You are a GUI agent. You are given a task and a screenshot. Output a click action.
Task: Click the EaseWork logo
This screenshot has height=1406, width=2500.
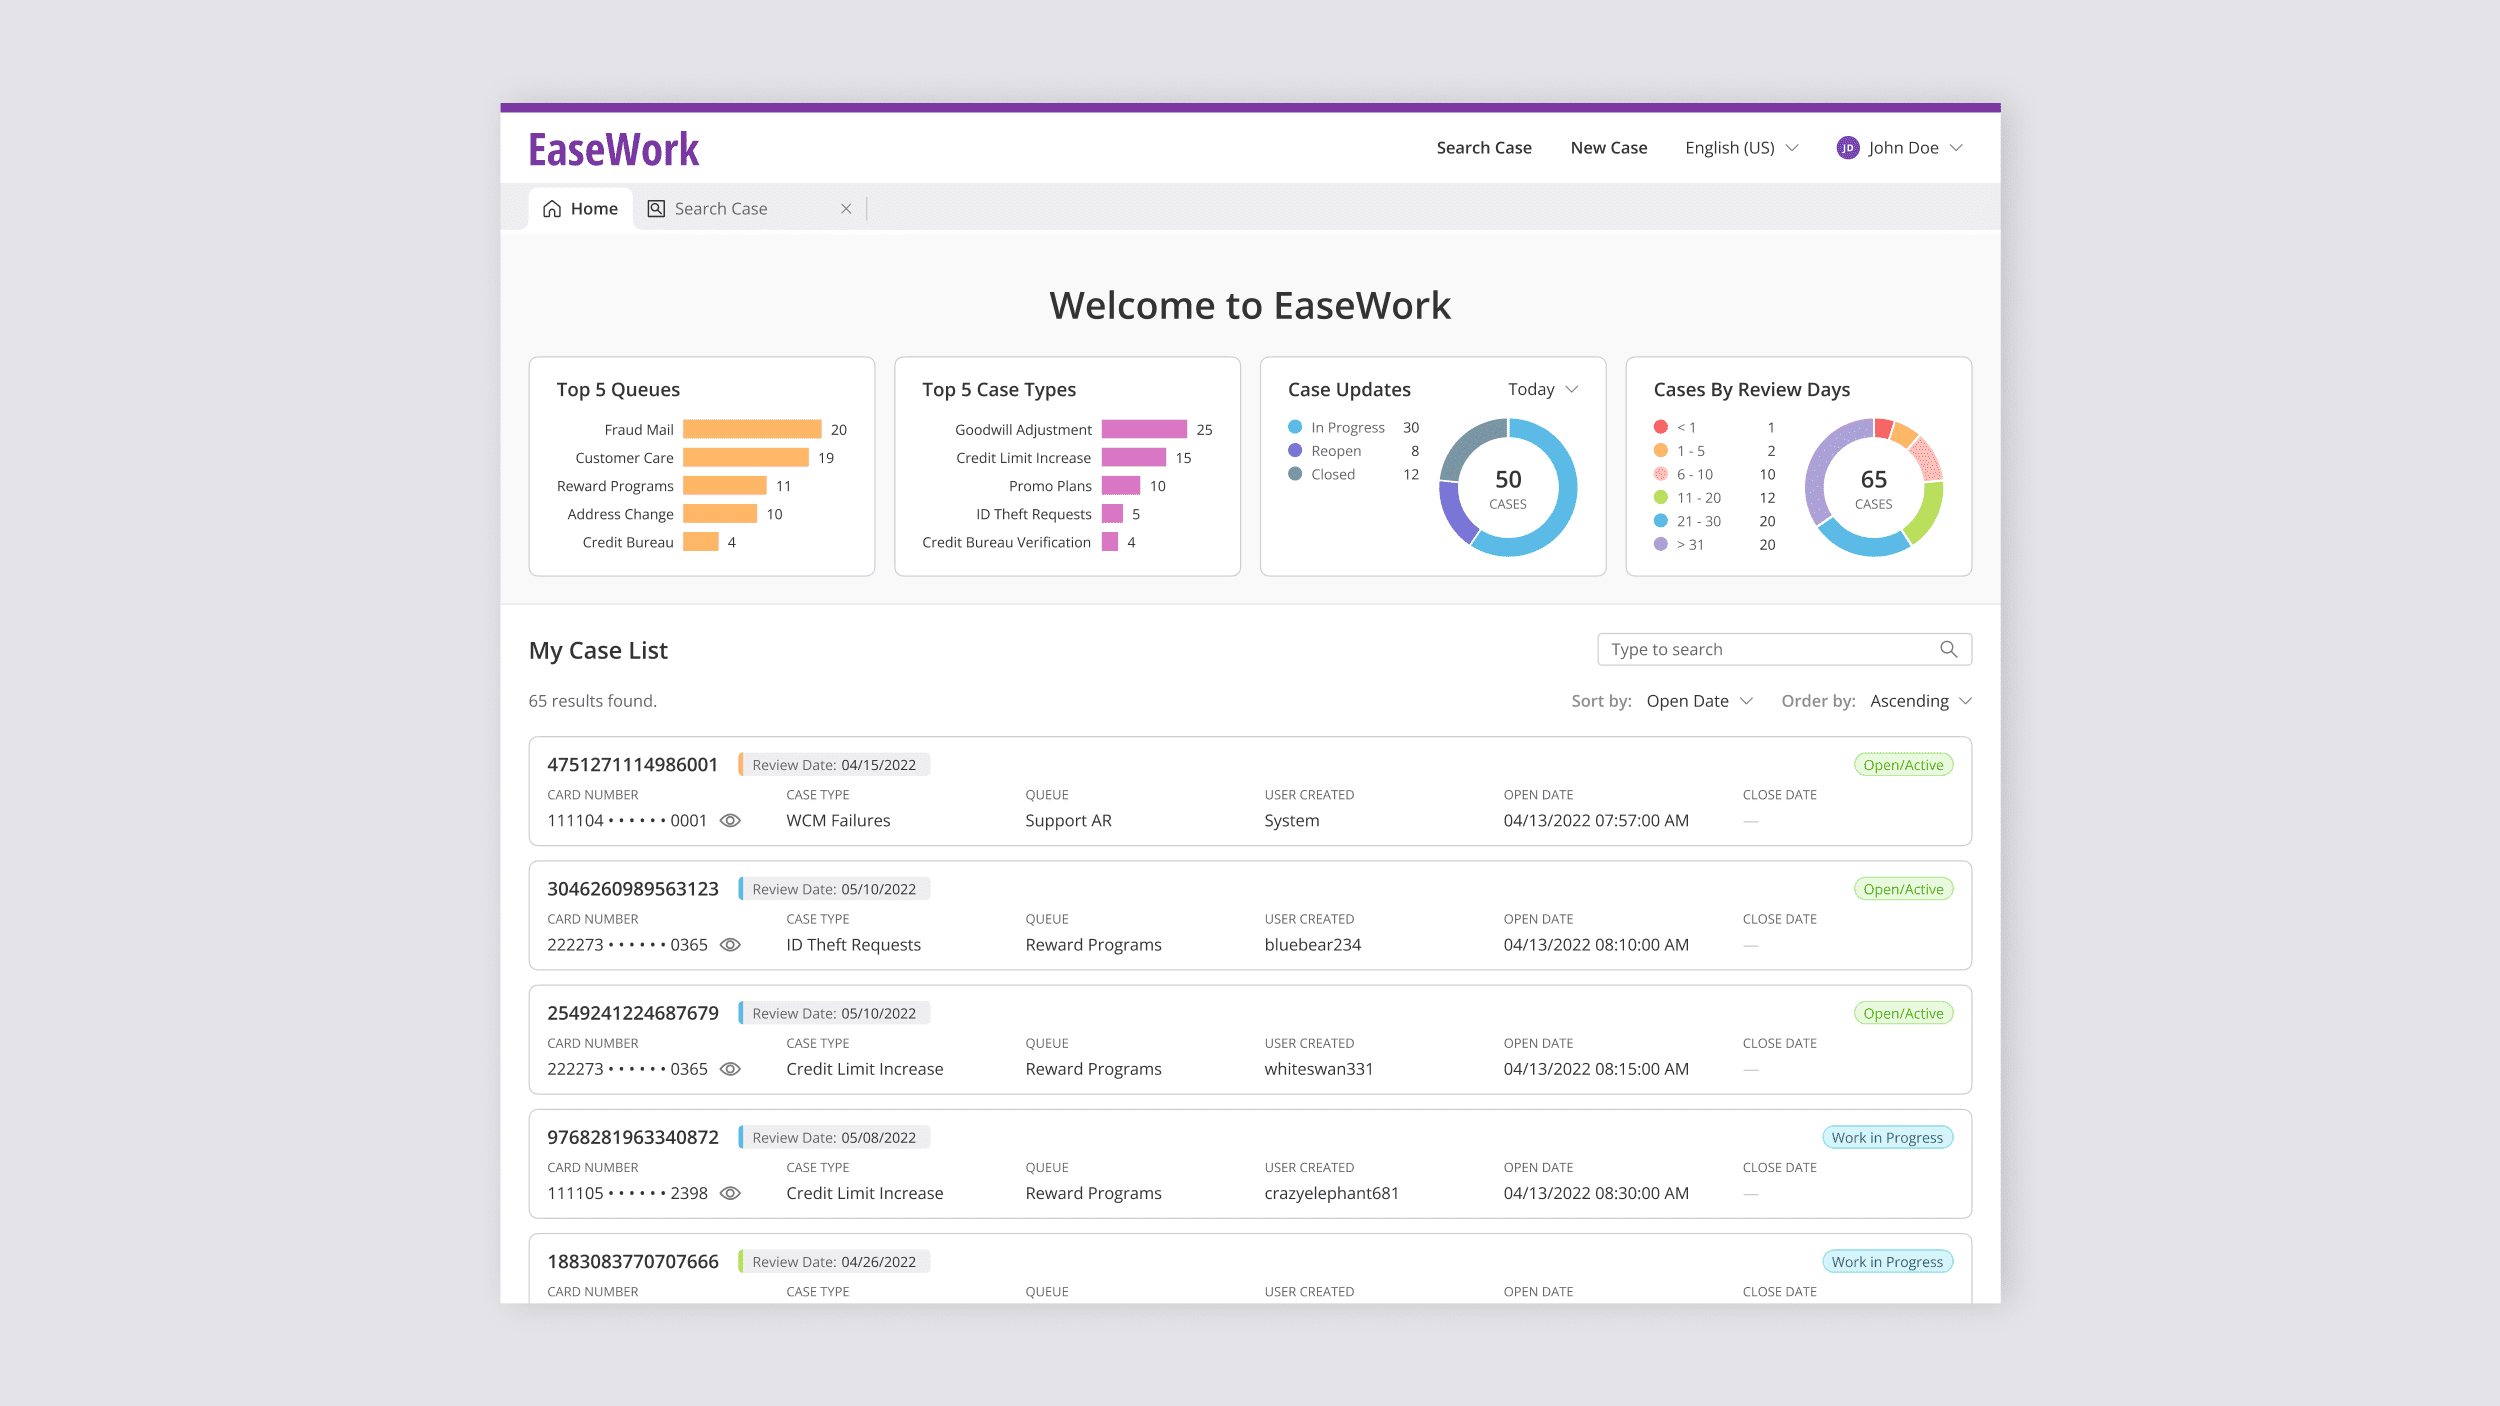(613, 149)
